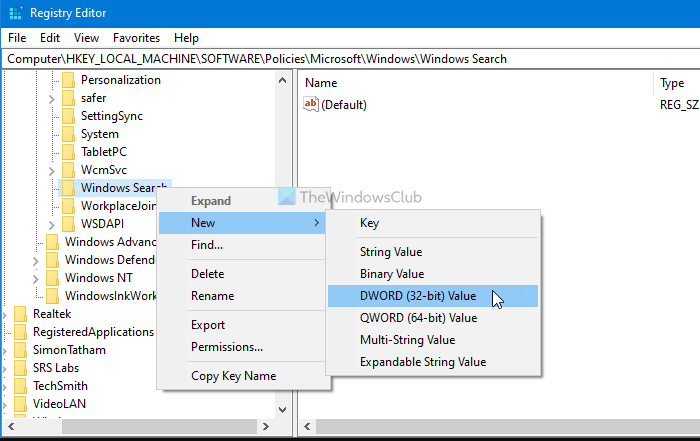Viewport: 700px width, 441px height.
Task: Select the SimonTatham folder icon
Action: point(20,350)
